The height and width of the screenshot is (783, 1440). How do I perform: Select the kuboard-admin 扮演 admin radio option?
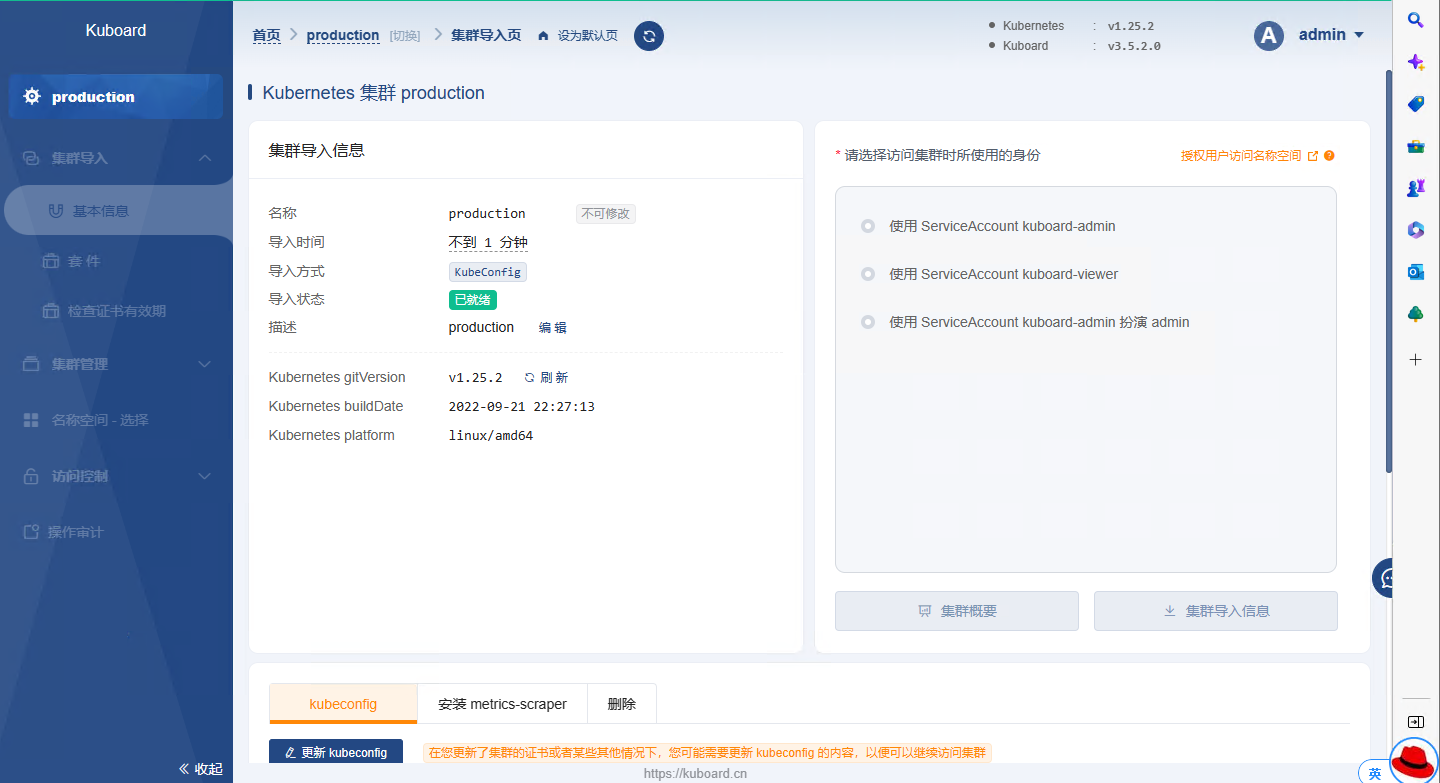868,322
